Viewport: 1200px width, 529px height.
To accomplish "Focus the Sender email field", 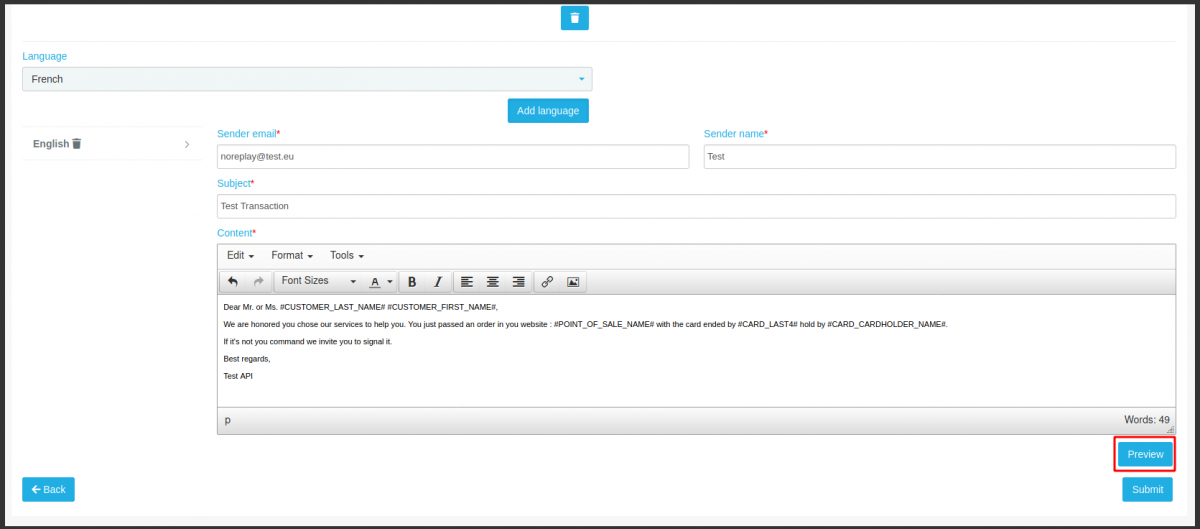I will click(x=453, y=157).
